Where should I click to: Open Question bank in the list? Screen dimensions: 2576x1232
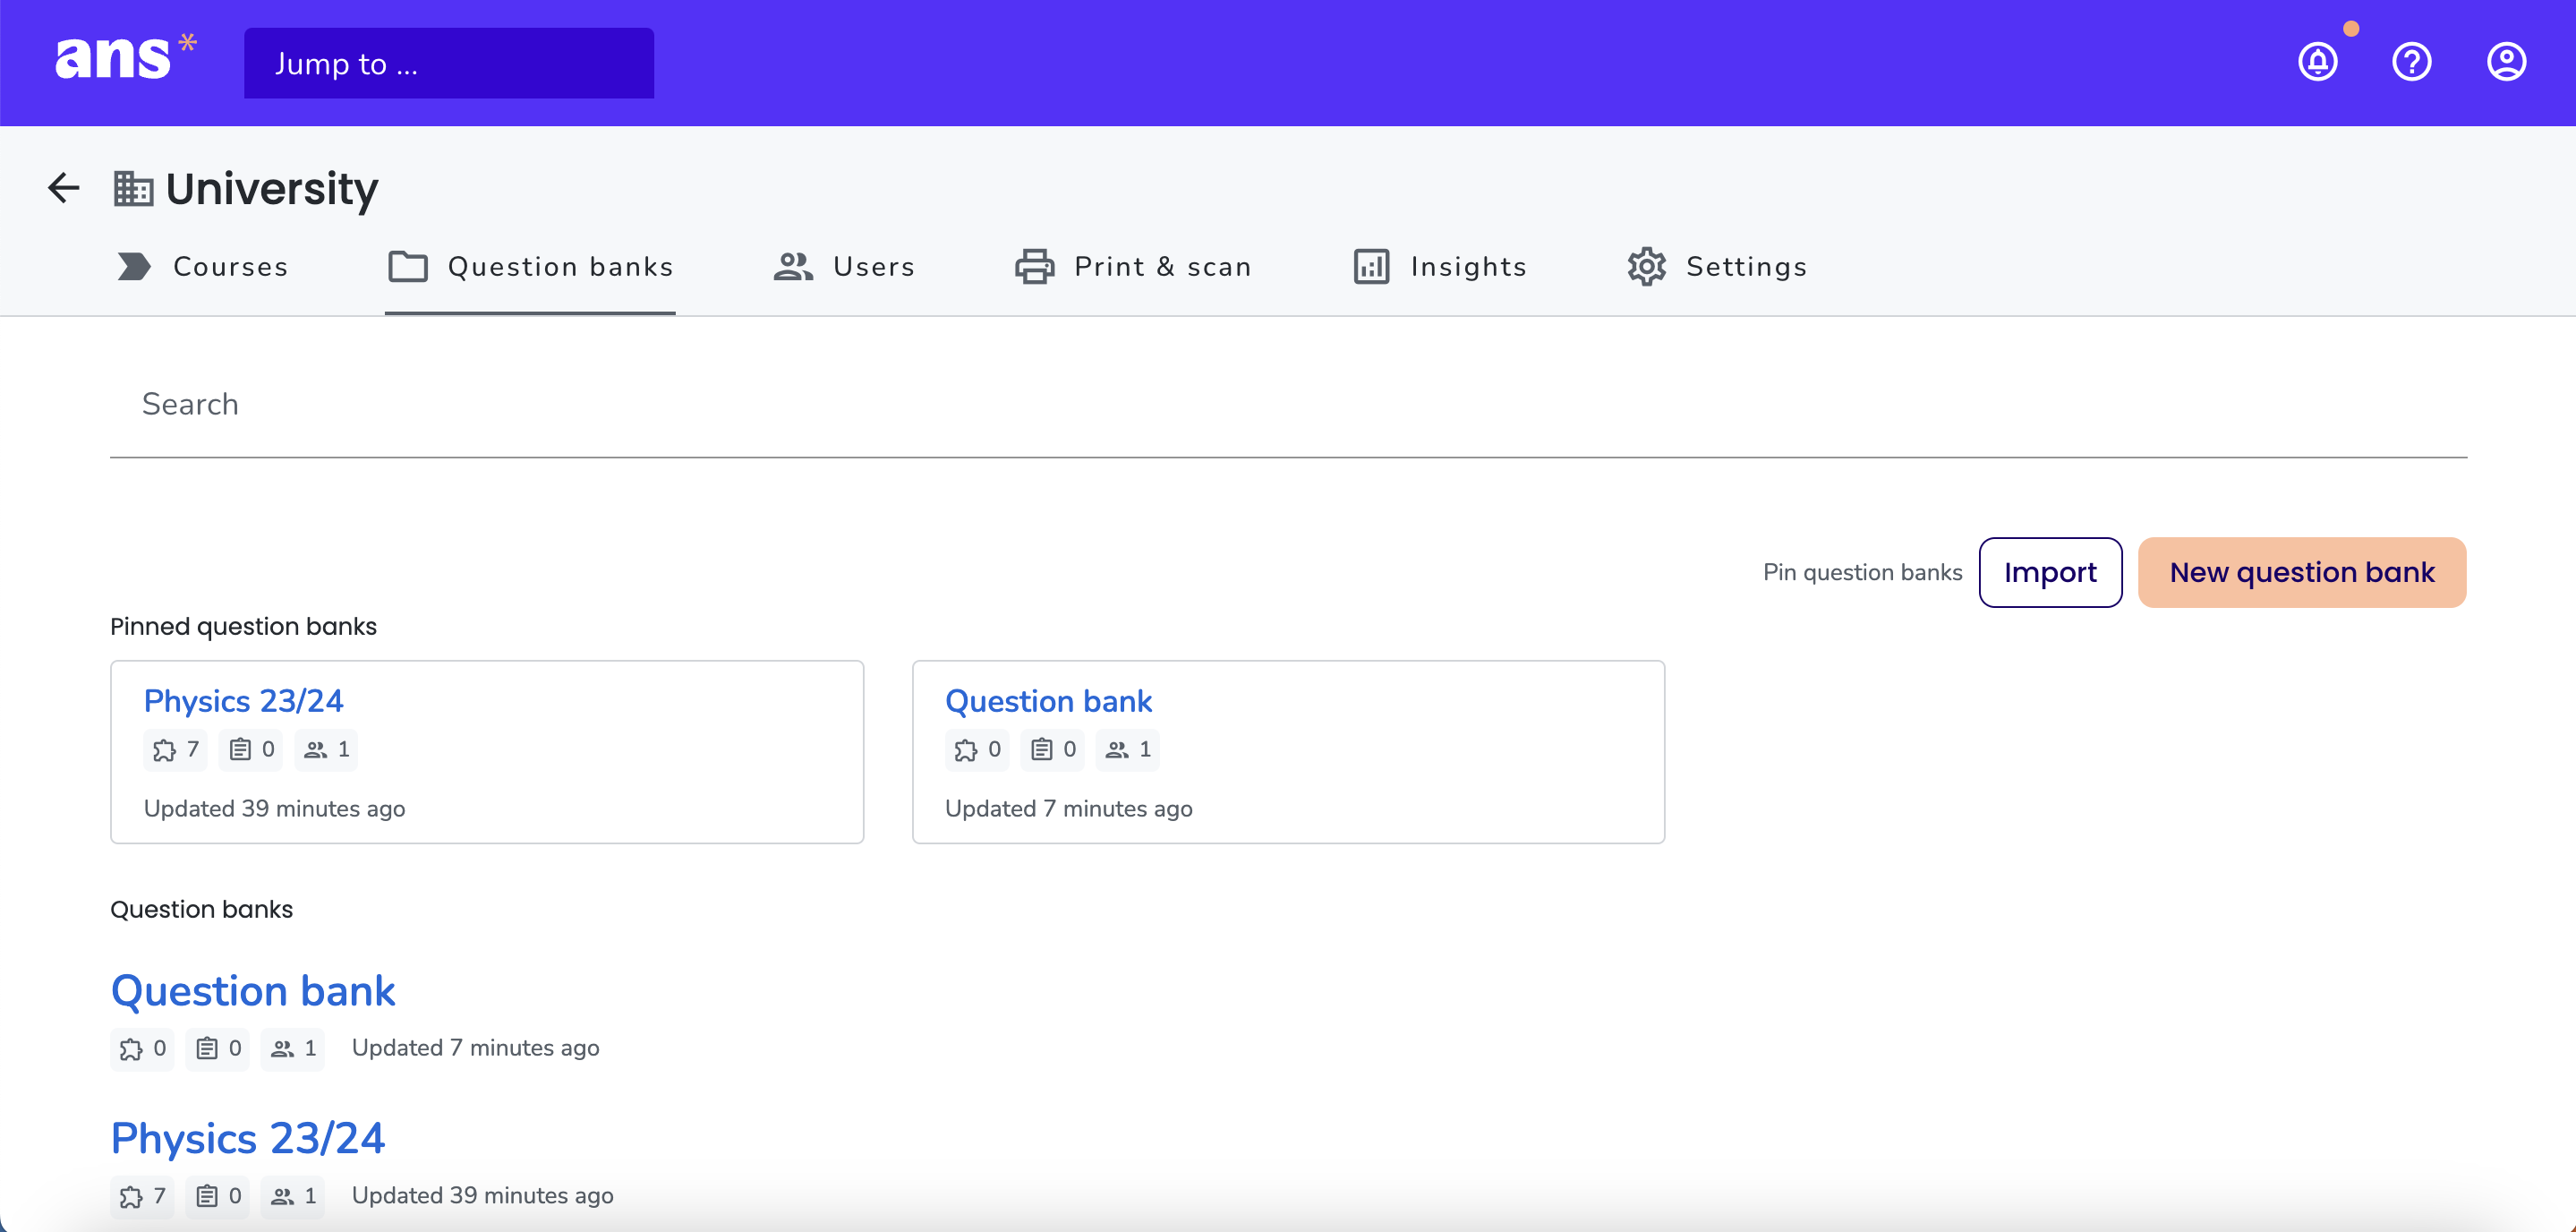click(253, 991)
